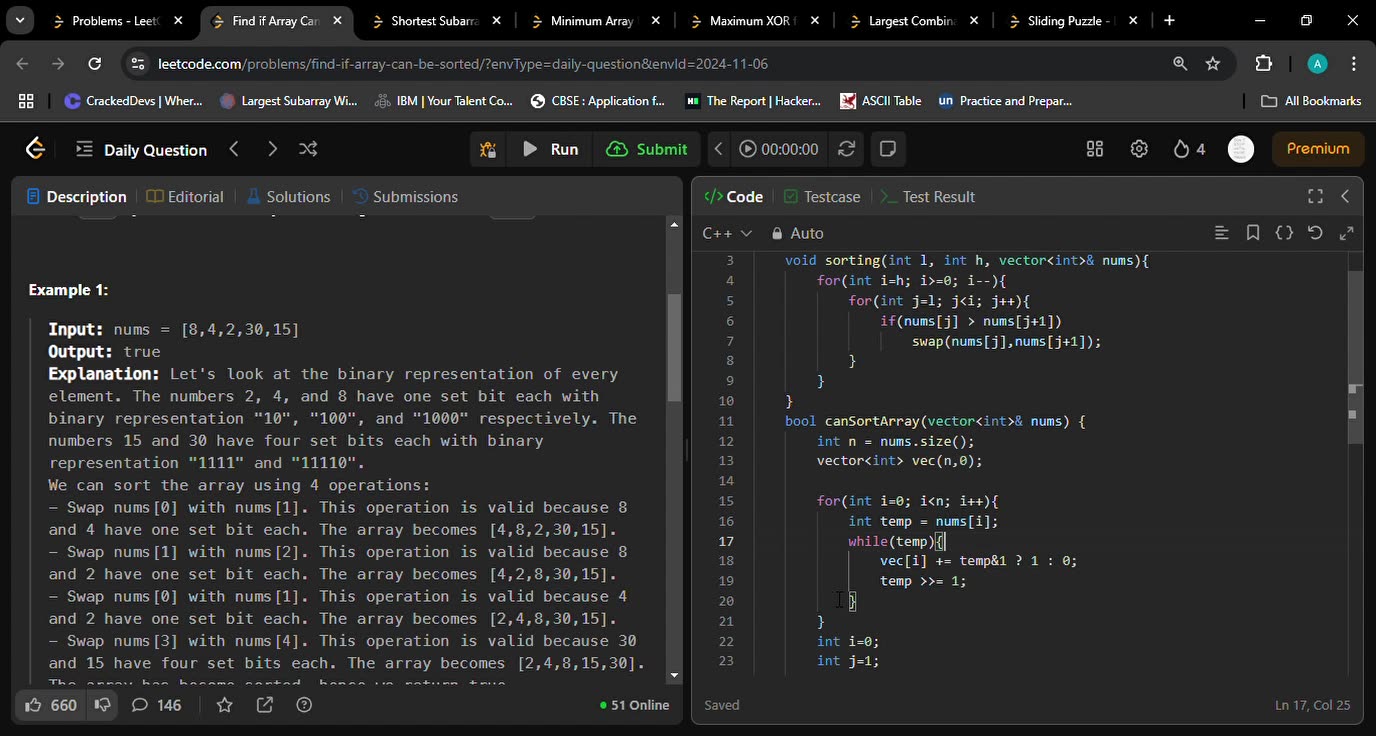
Task: Reset the timer with refresh icon
Action: pyautogui.click(x=846, y=149)
